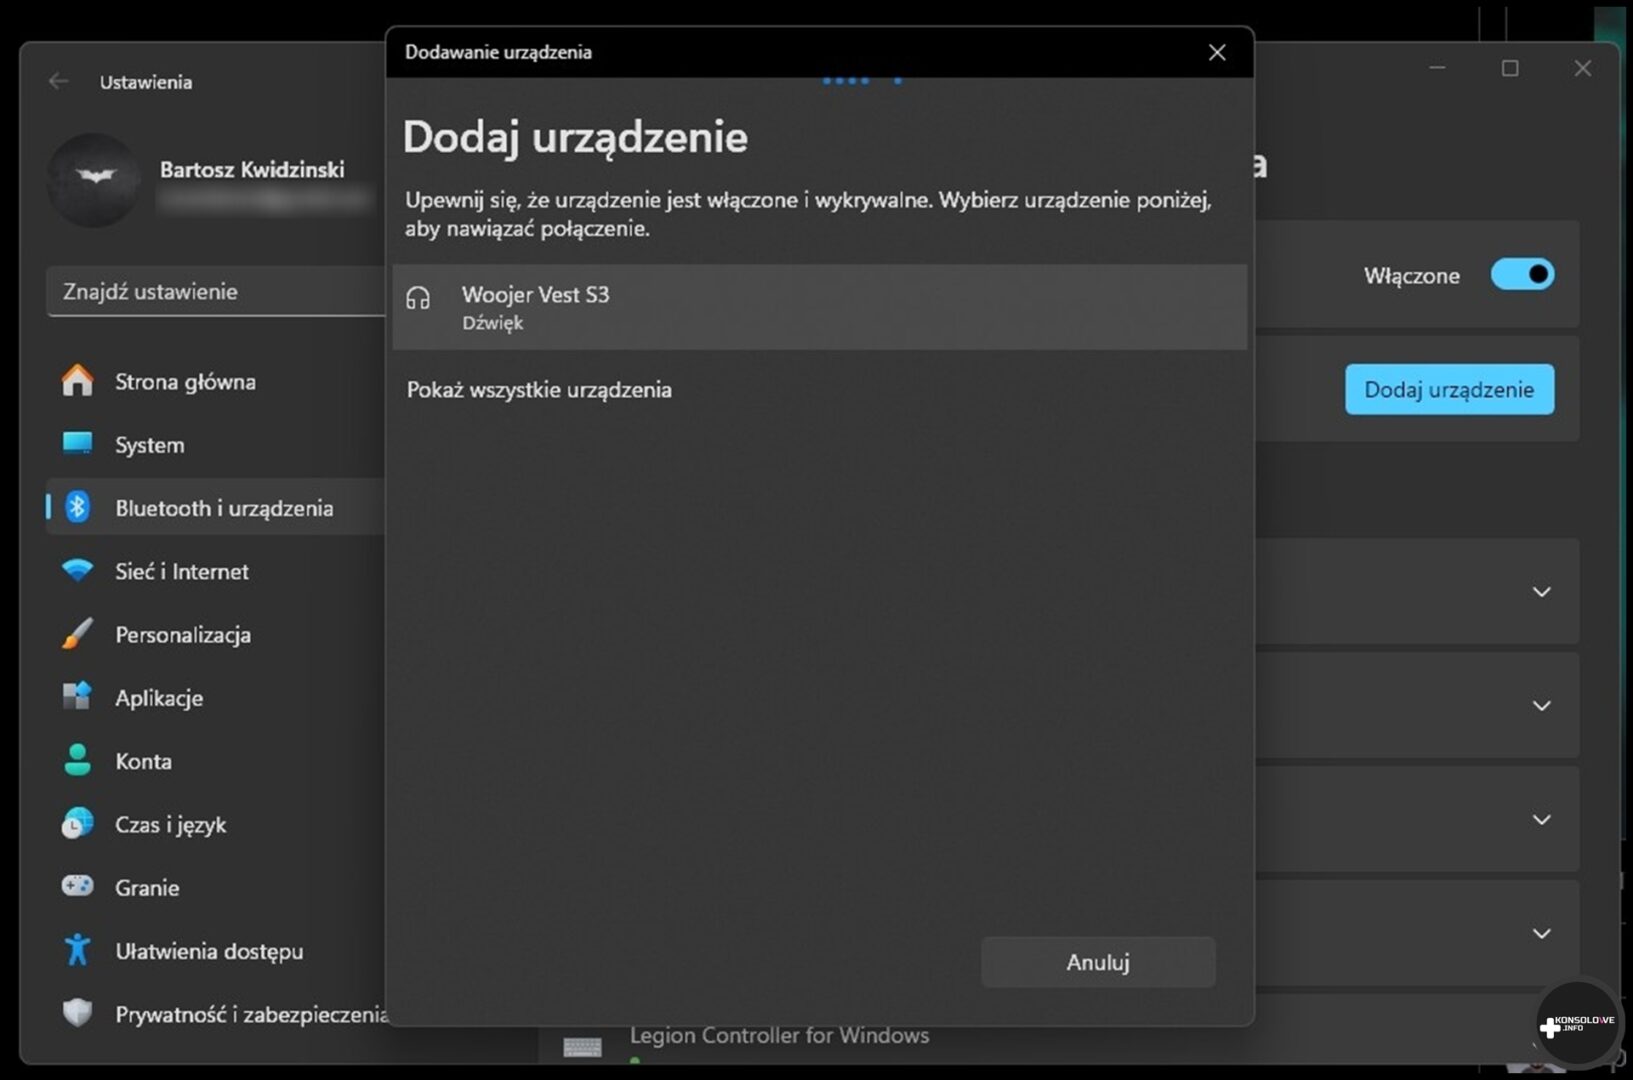Open the Aplikacje settings page
This screenshot has width=1633, height=1080.
(x=158, y=698)
